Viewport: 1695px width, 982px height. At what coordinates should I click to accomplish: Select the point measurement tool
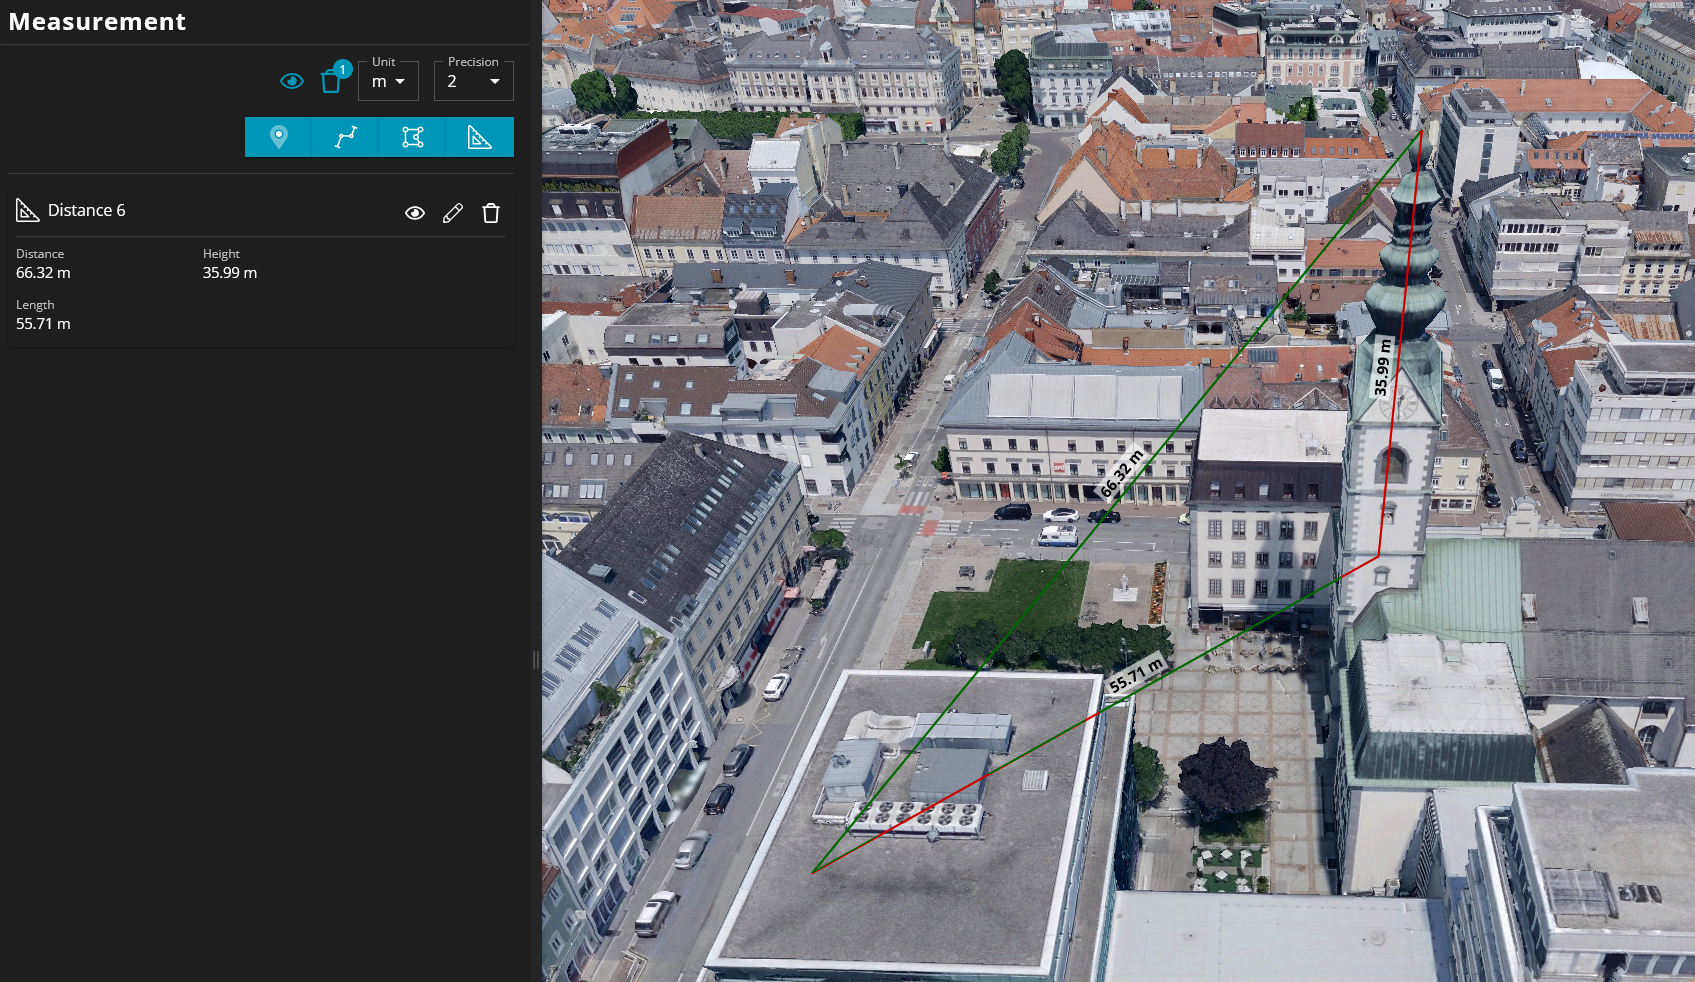point(279,137)
